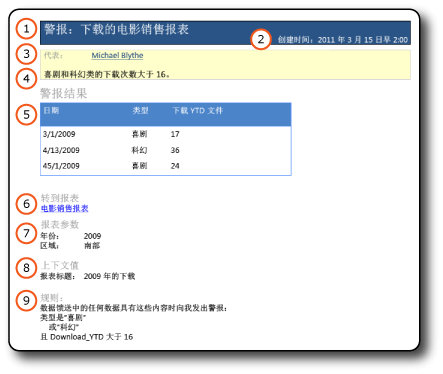Select the date cell 4/13/2009
Screen dimensions: 443x374
tap(61, 150)
